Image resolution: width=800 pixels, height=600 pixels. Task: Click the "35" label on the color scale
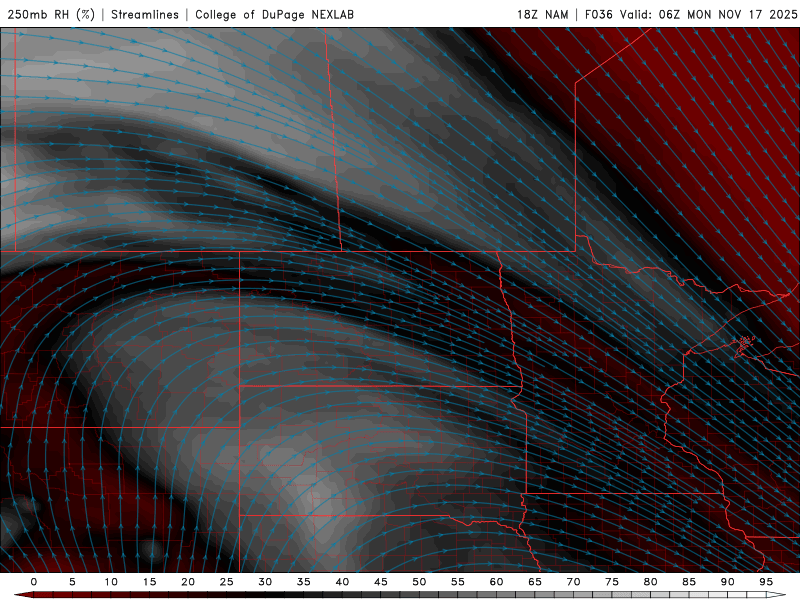coord(304,582)
